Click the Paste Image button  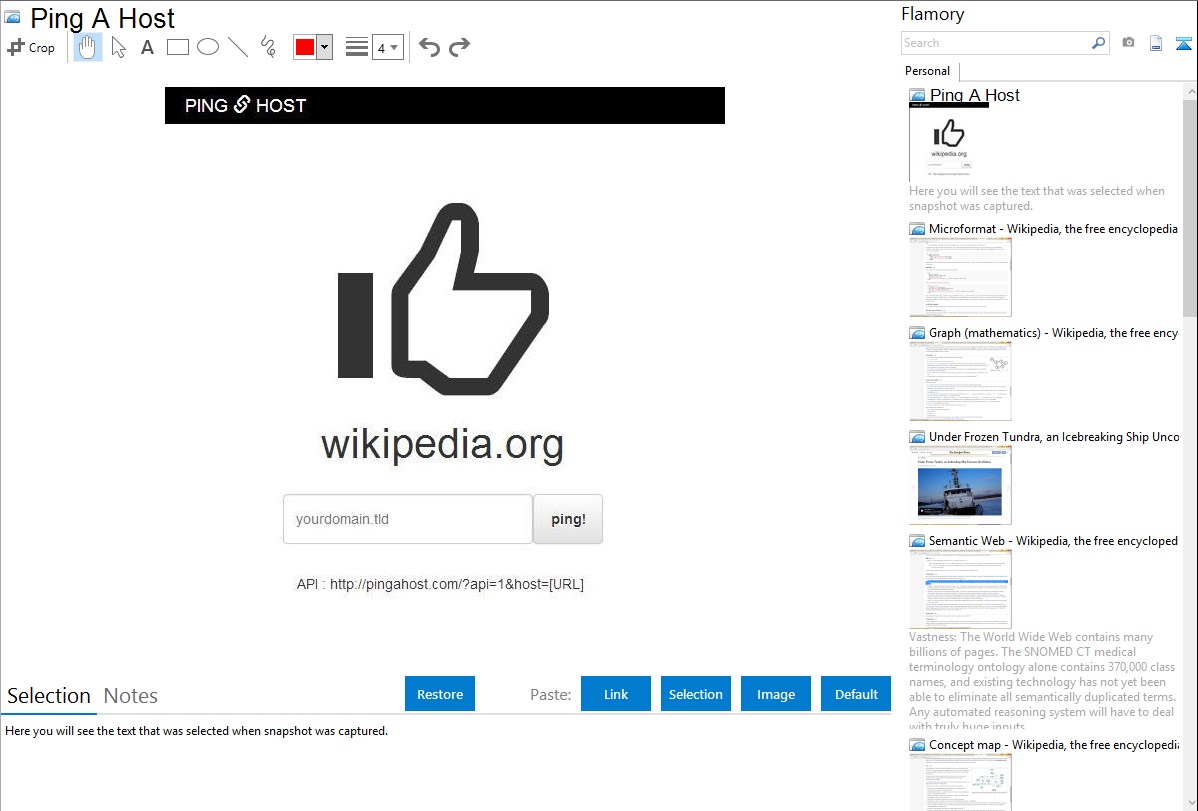pyautogui.click(x=776, y=694)
